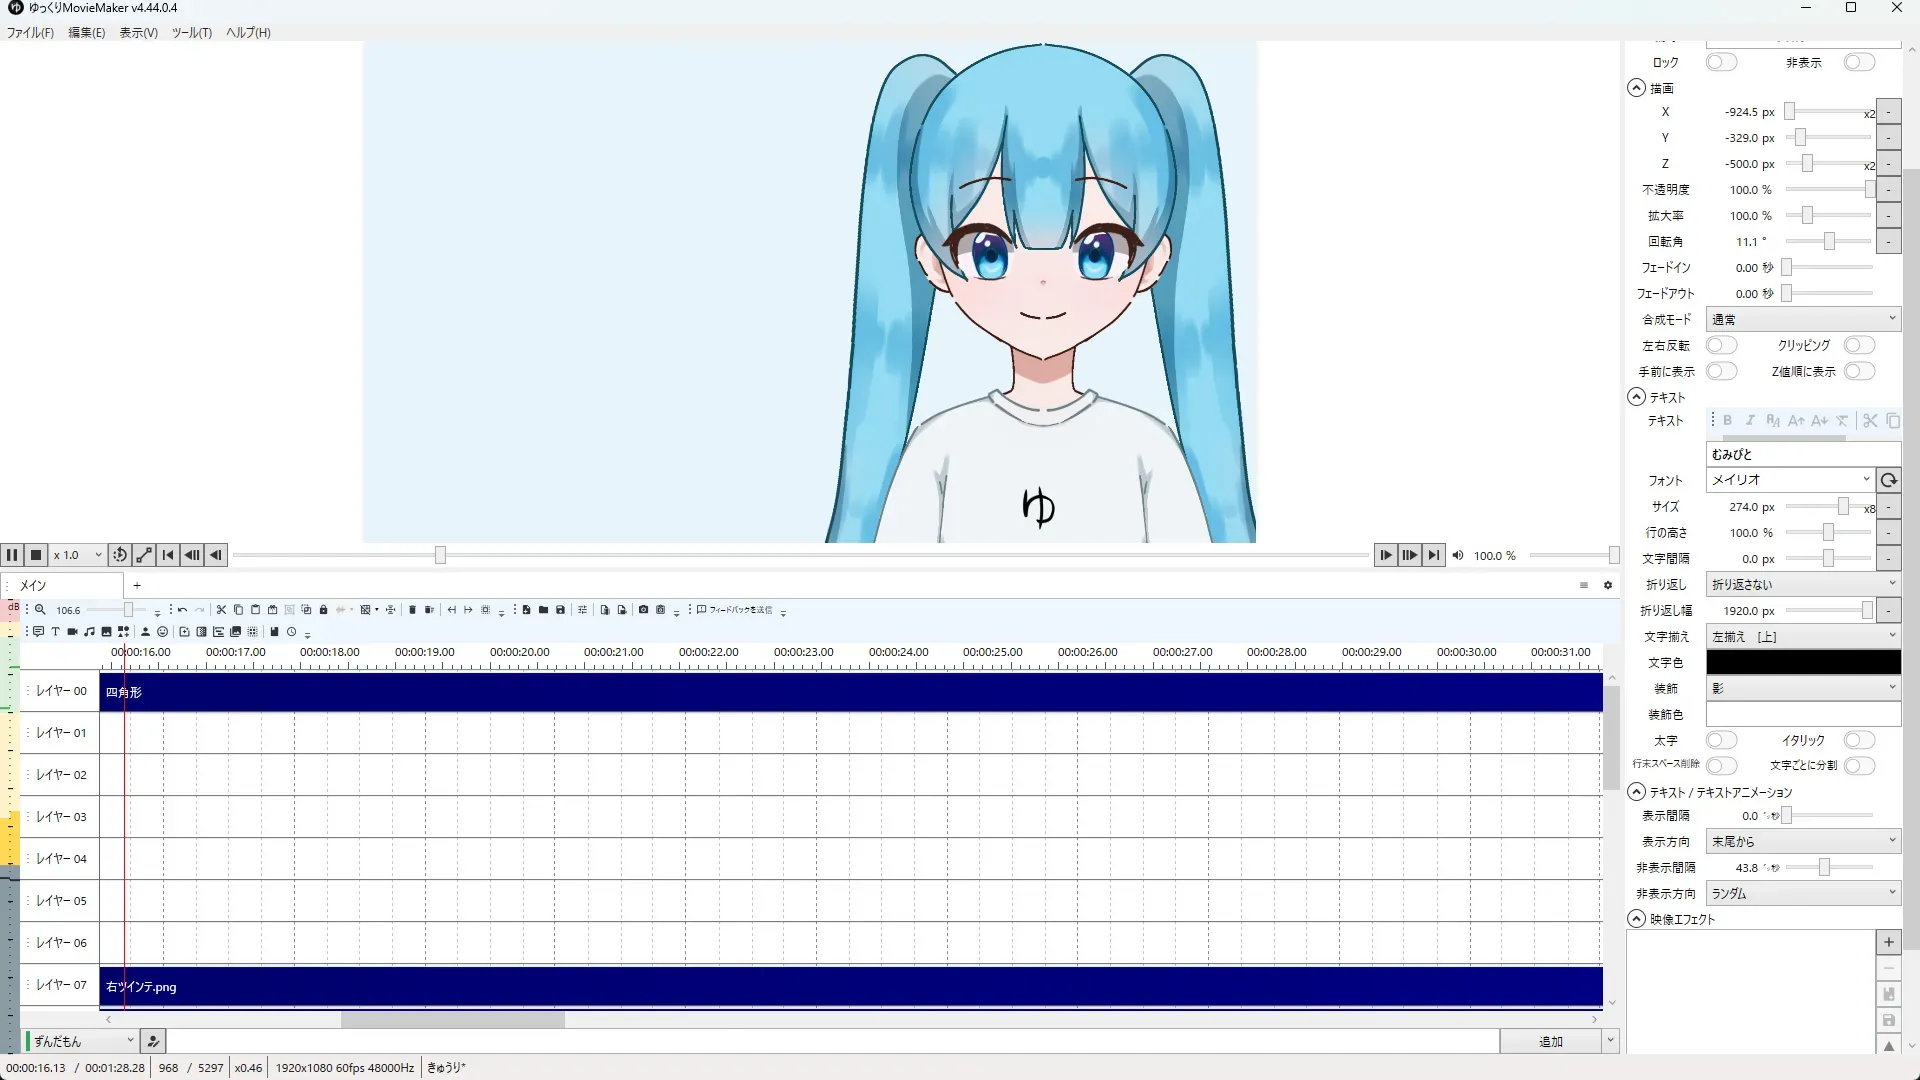Click the undo arrow icon

(x=182, y=610)
